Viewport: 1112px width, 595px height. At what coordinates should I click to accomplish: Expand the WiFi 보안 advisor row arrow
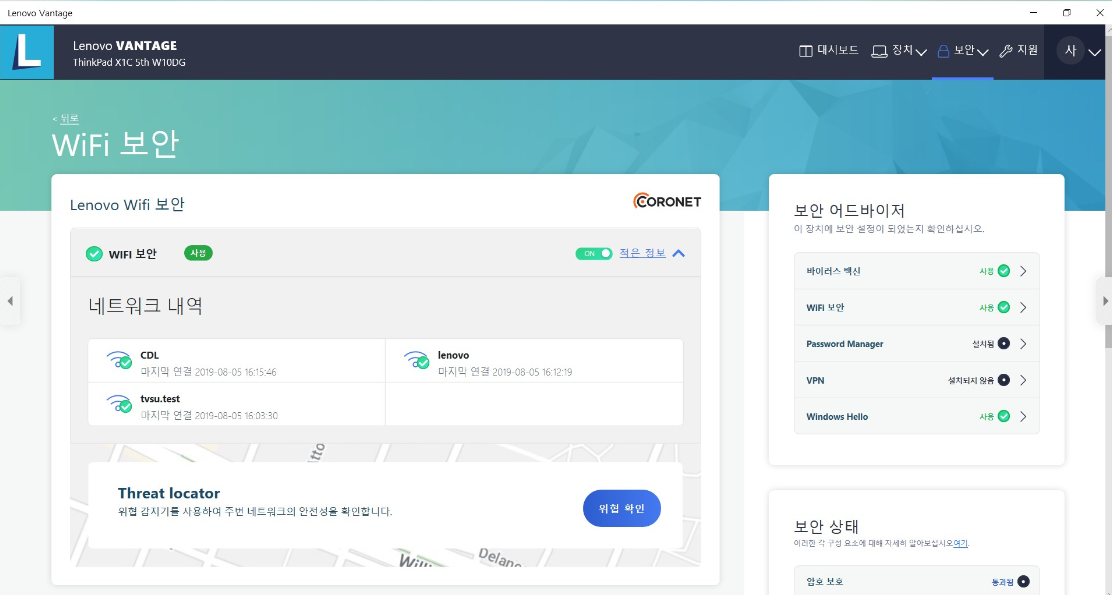[1023, 307]
